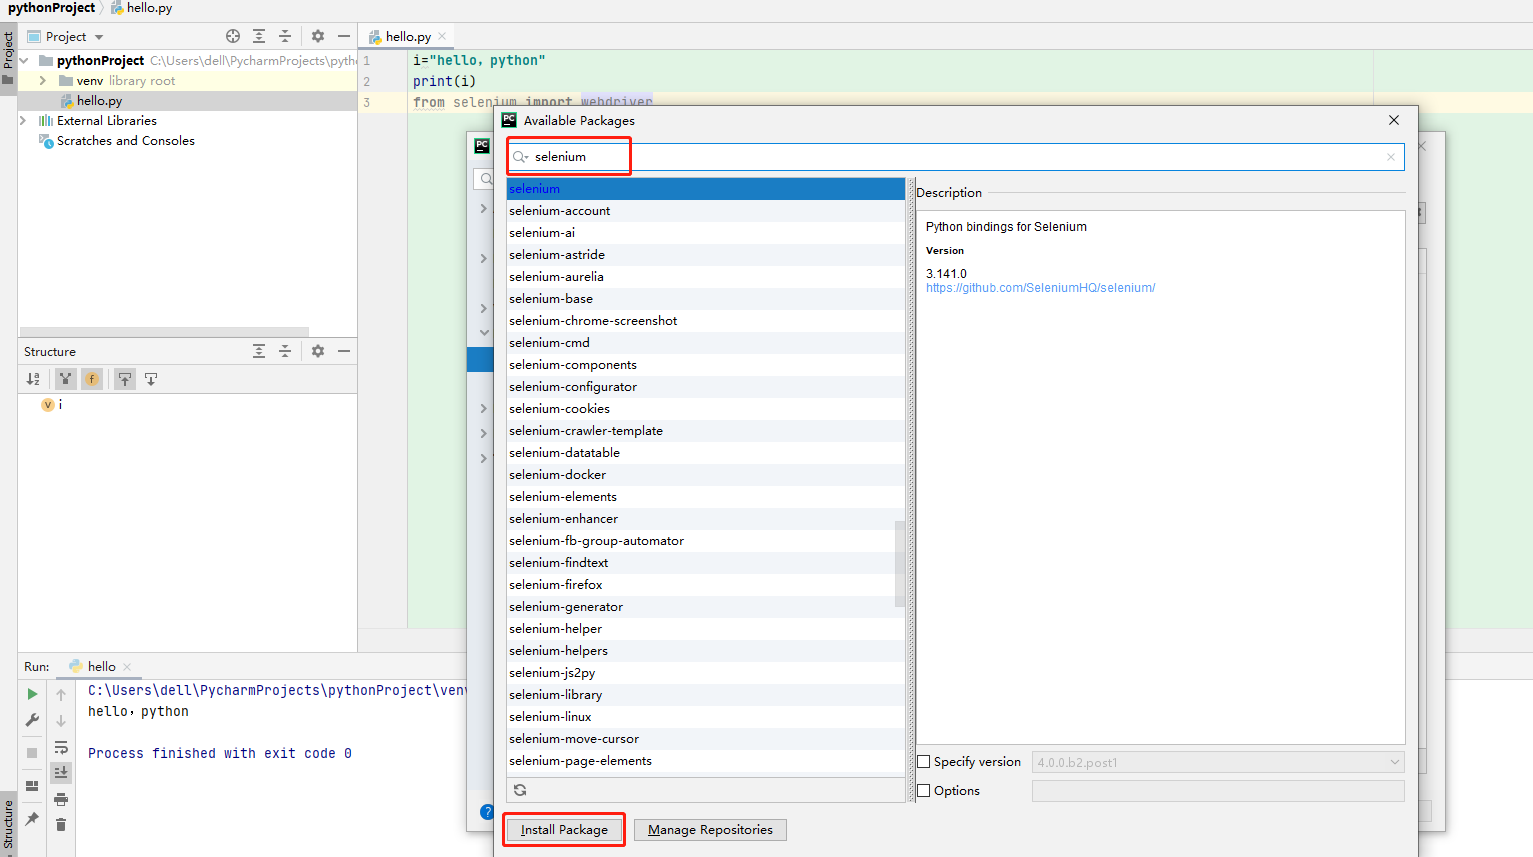Image resolution: width=1533 pixels, height=857 pixels.
Task: Select selenium-chrome-screenshot package
Action: 705,321
